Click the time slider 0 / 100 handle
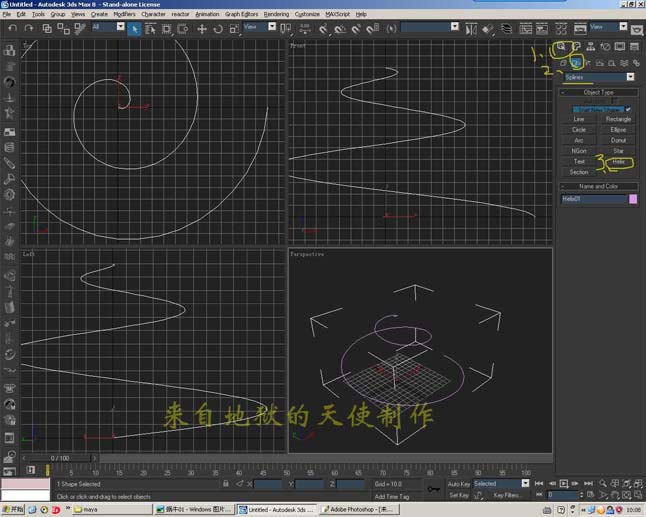 (x=60, y=458)
